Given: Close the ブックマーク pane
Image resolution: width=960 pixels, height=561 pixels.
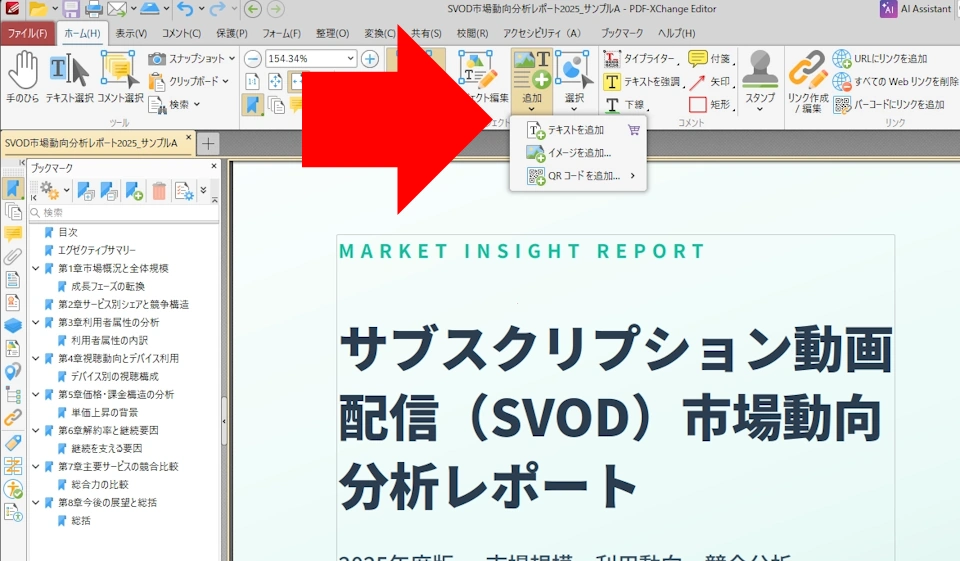Looking at the screenshot, I should pyautogui.click(x=214, y=166).
